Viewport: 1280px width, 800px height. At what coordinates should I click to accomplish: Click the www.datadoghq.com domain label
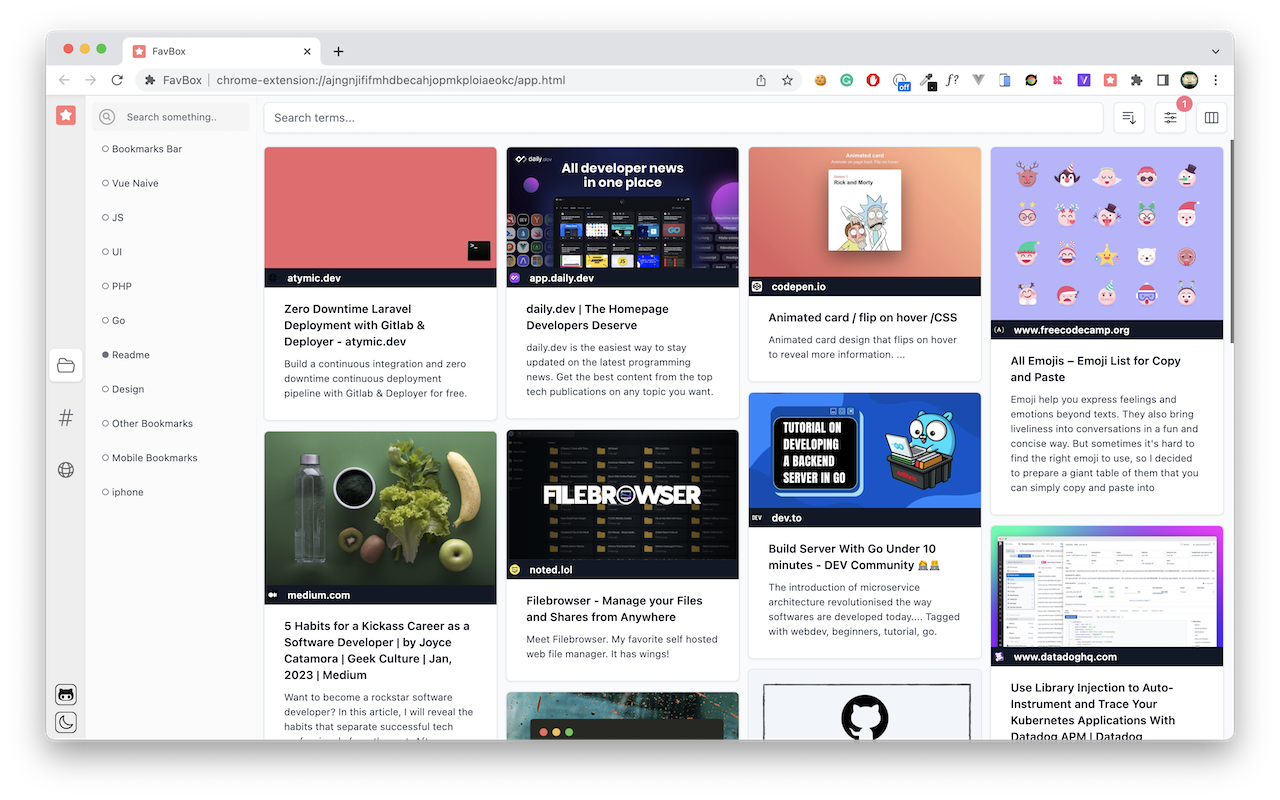pyautogui.click(x=1065, y=657)
